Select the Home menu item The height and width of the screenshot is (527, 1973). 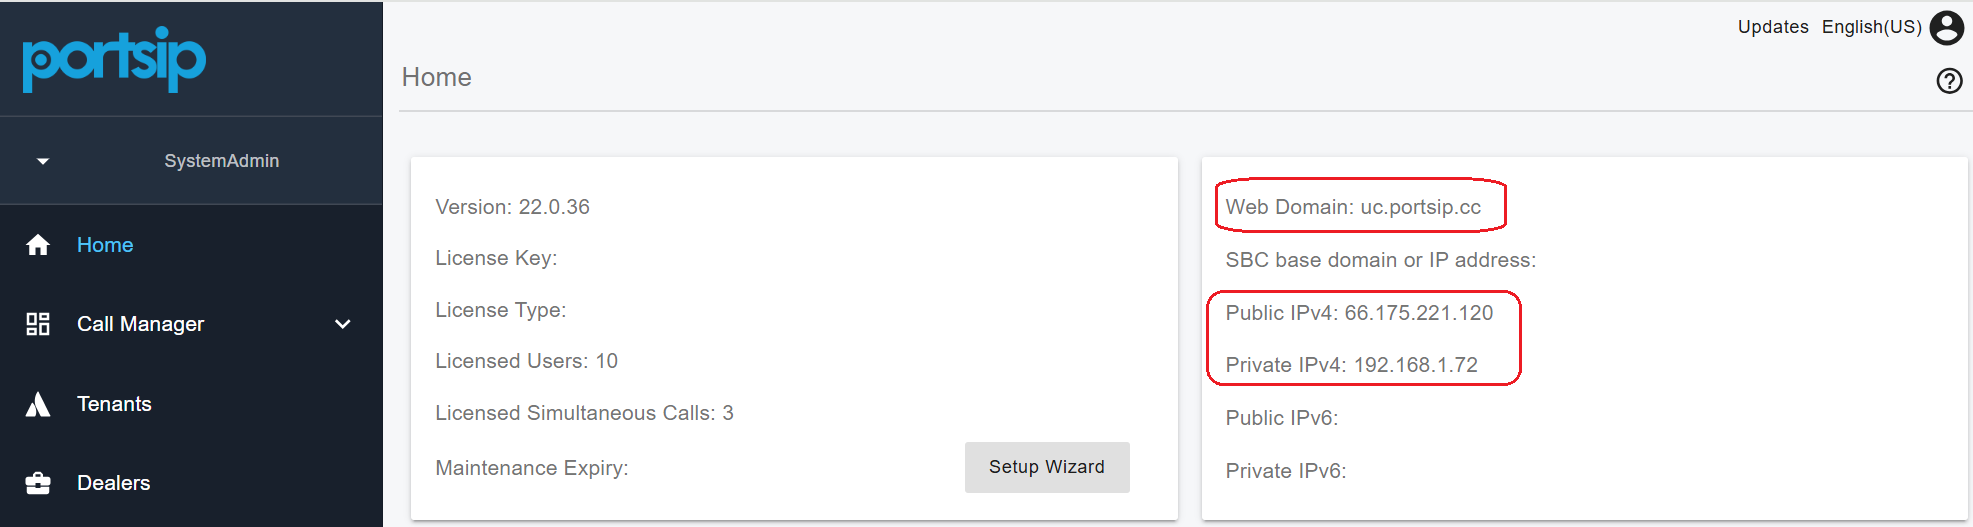(x=105, y=245)
